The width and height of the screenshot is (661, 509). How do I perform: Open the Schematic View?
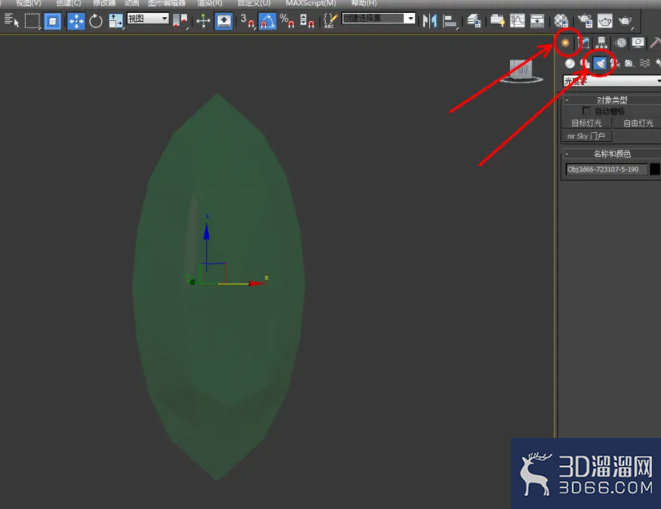point(537,21)
